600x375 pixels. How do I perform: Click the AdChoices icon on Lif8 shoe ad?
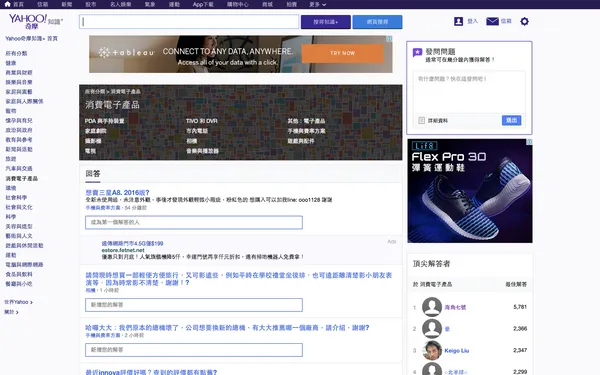point(529,142)
